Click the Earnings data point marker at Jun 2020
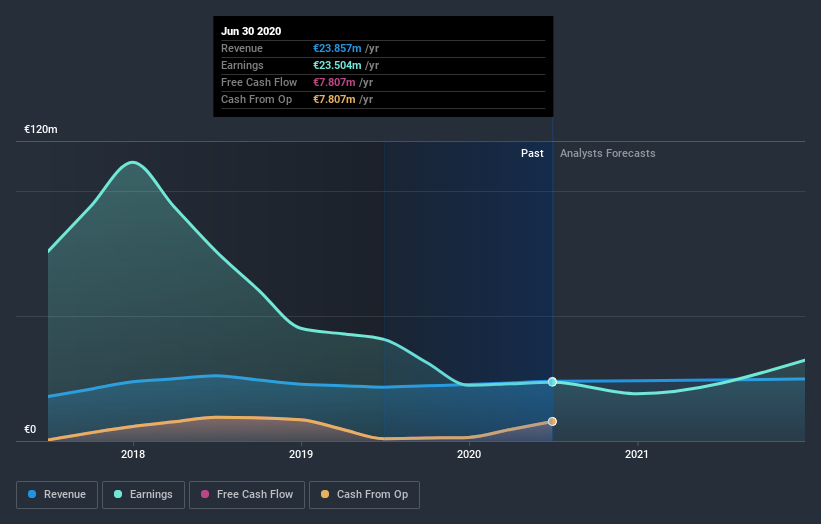The image size is (821, 524). click(552, 382)
